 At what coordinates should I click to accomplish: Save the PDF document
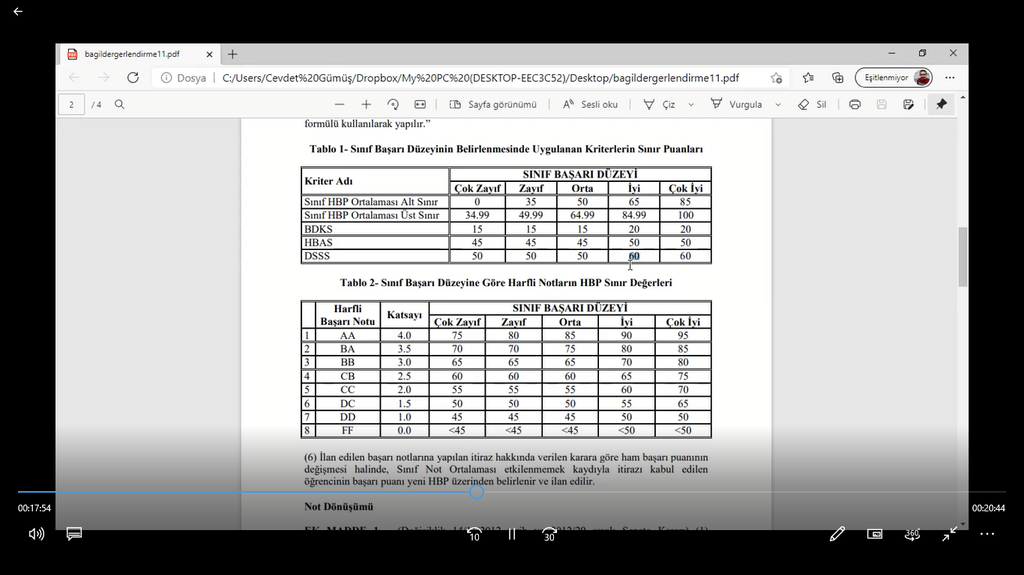point(882,105)
